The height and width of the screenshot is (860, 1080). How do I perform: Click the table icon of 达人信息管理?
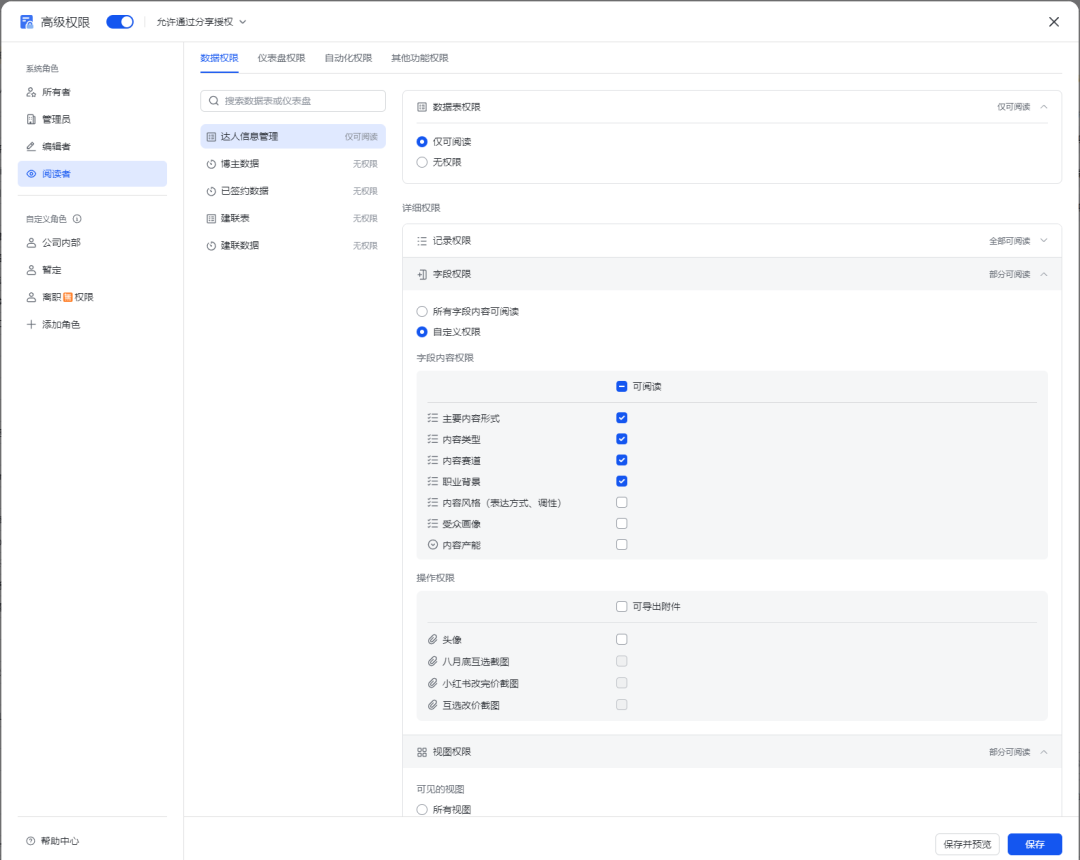211,137
